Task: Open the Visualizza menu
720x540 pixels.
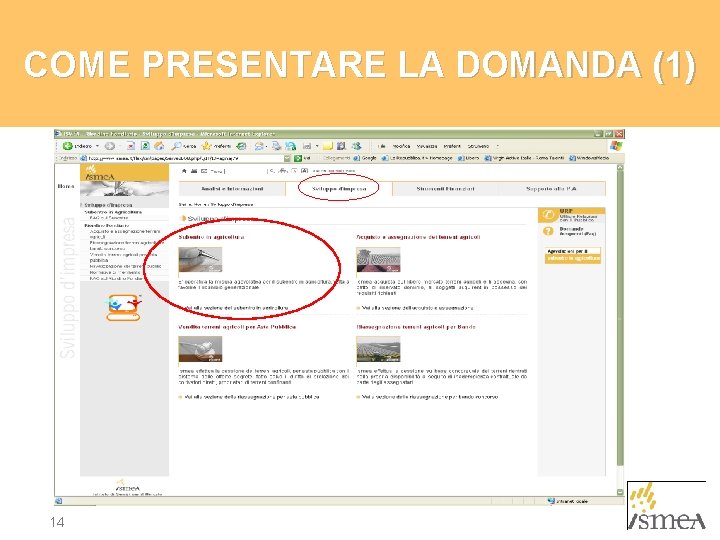Action: 427,146
